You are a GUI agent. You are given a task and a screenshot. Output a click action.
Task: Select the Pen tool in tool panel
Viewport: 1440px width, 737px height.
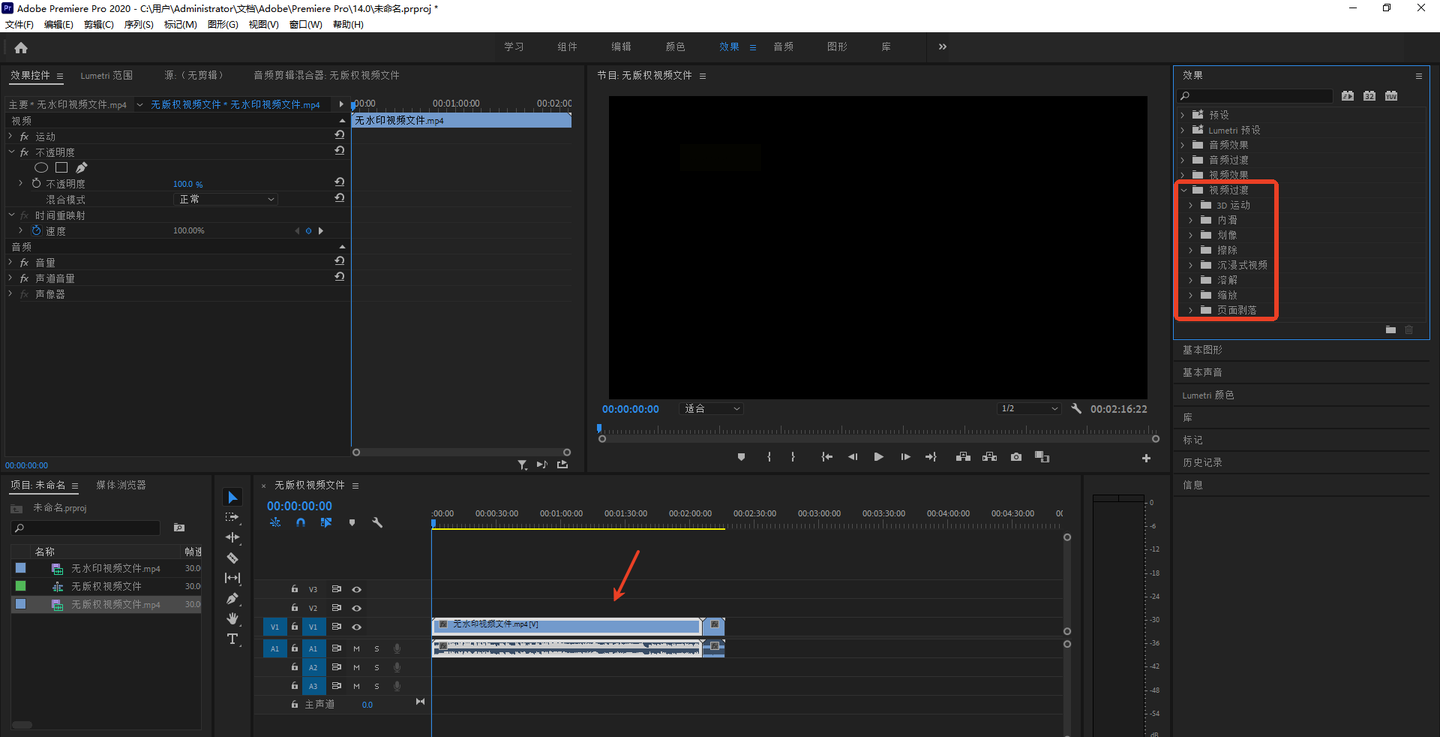tap(232, 598)
